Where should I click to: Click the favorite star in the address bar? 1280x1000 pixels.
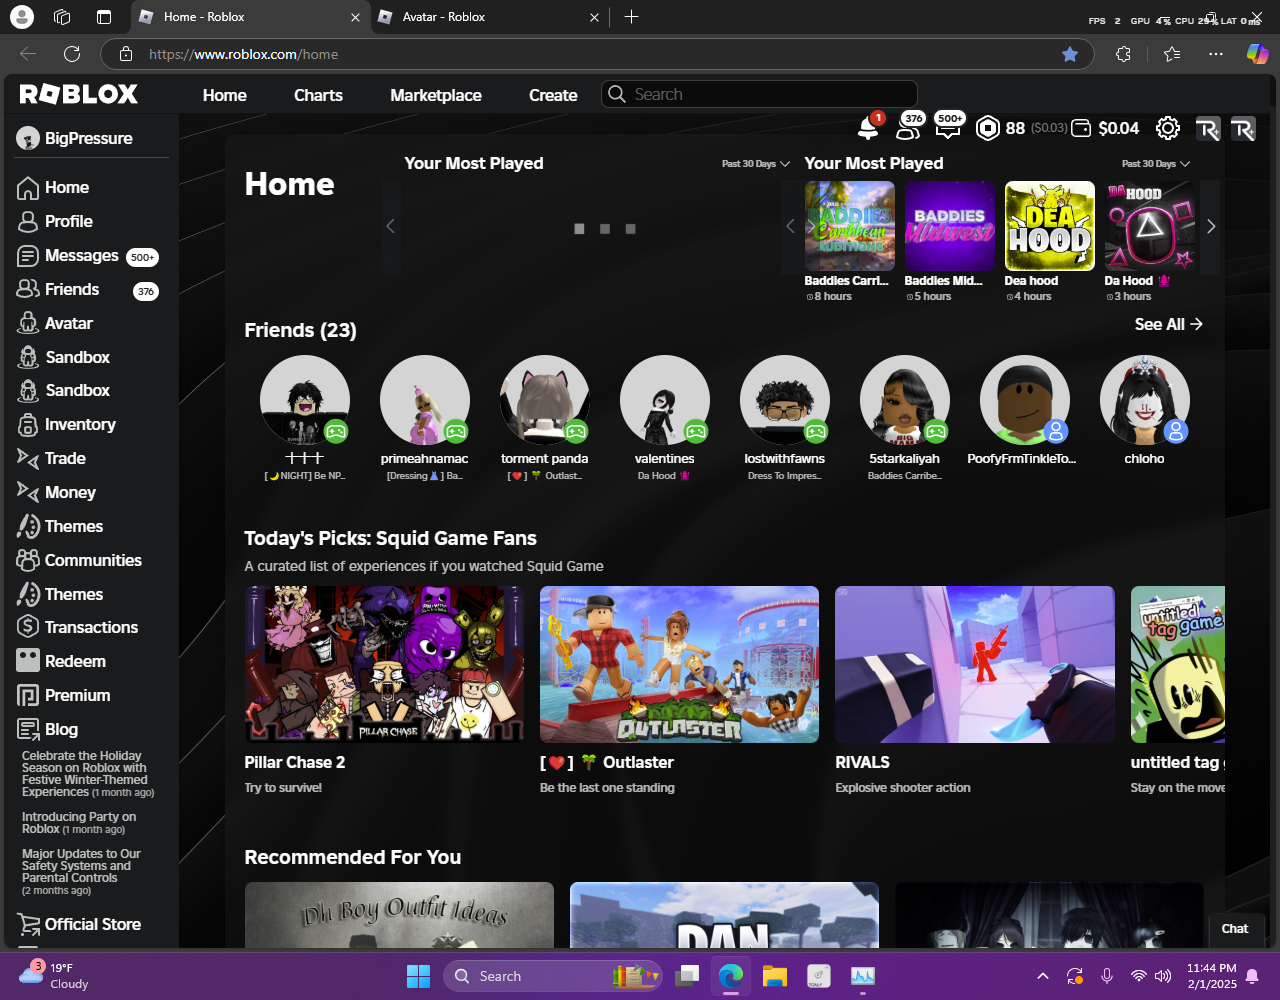click(1070, 54)
